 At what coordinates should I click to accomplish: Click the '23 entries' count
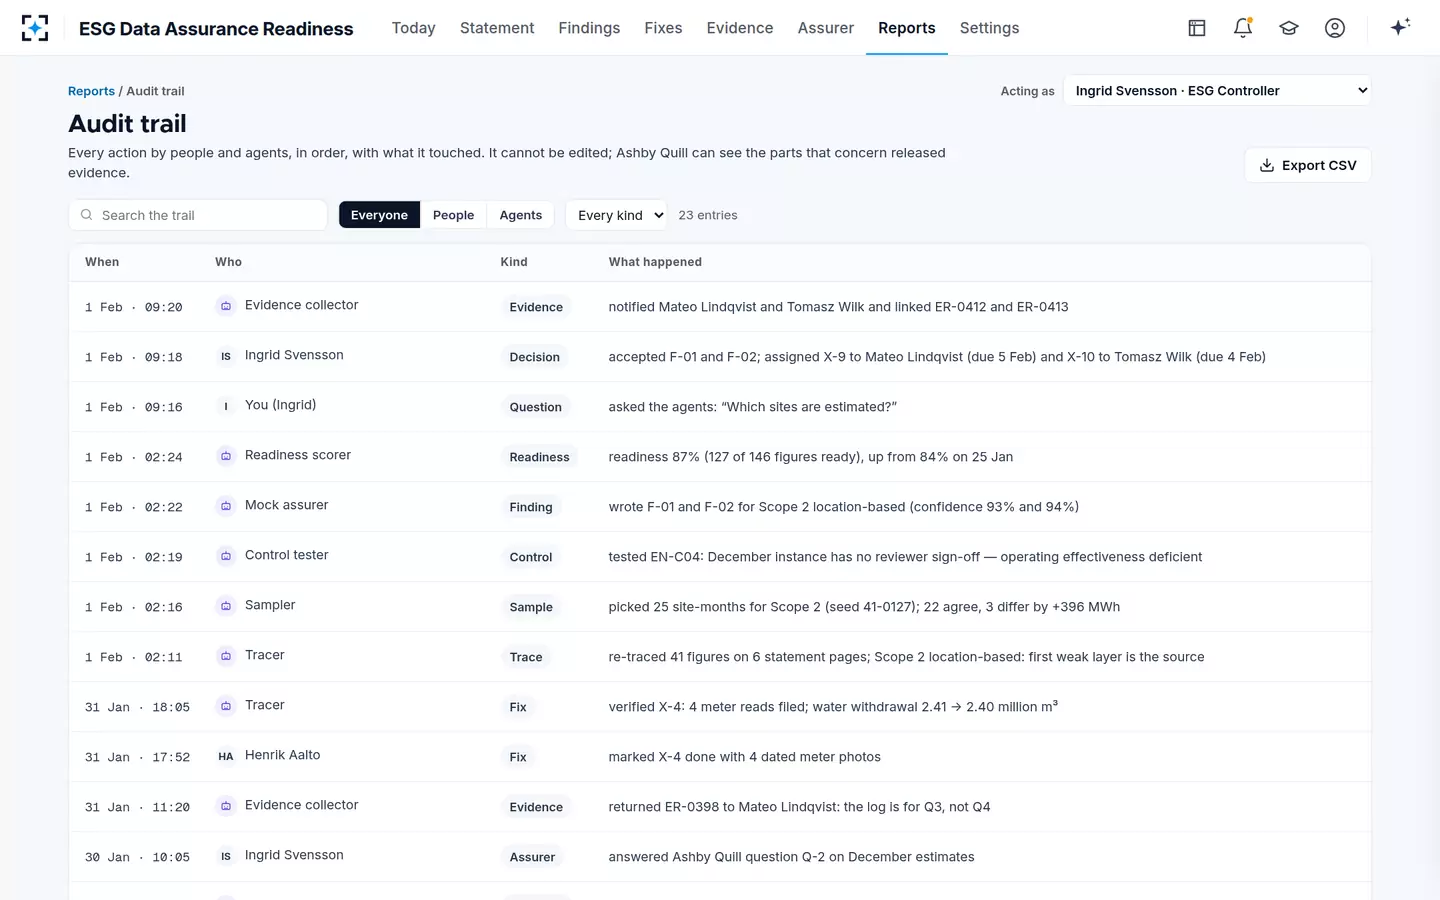coord(708,215)
